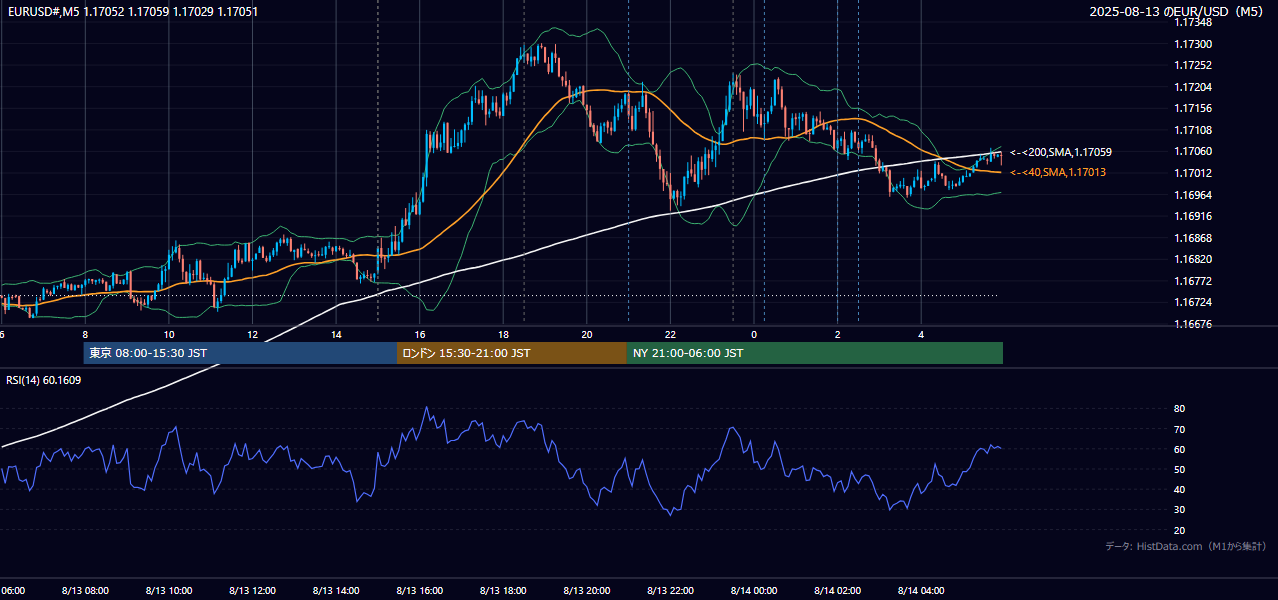Click the 8/13 12:00 time axis label
This screenshot has height=600, width=1278.
pos(252,591)
